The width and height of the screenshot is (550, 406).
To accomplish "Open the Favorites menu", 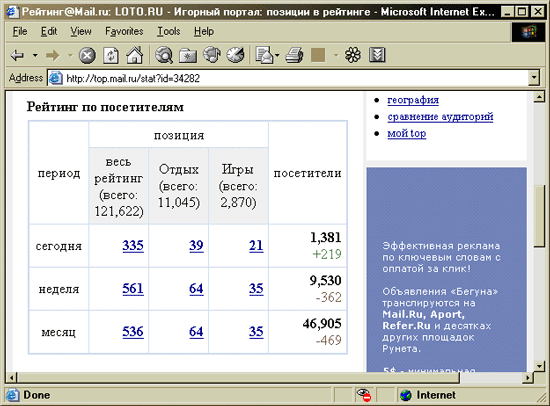I will coord(124,32).
